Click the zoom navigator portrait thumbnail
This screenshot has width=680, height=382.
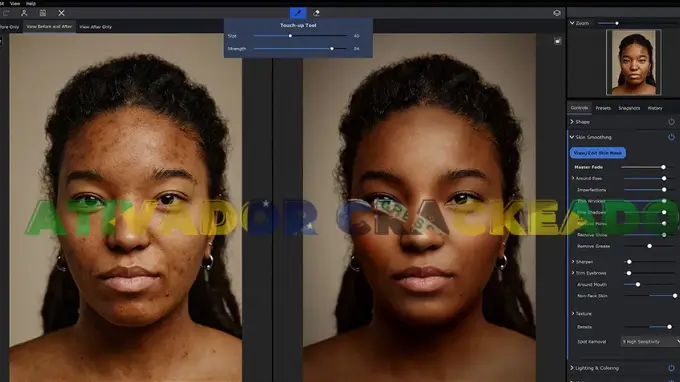634,62
